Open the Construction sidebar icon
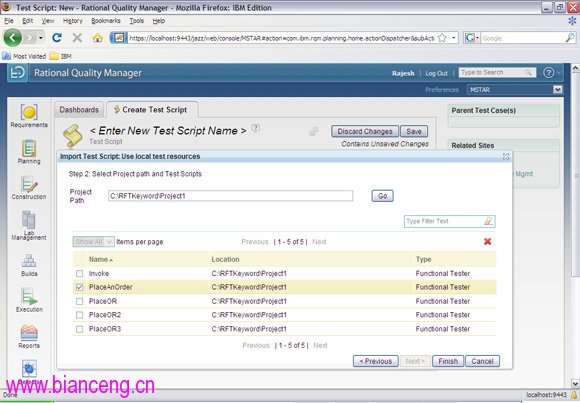580x403 pixels. coord(29,184)
